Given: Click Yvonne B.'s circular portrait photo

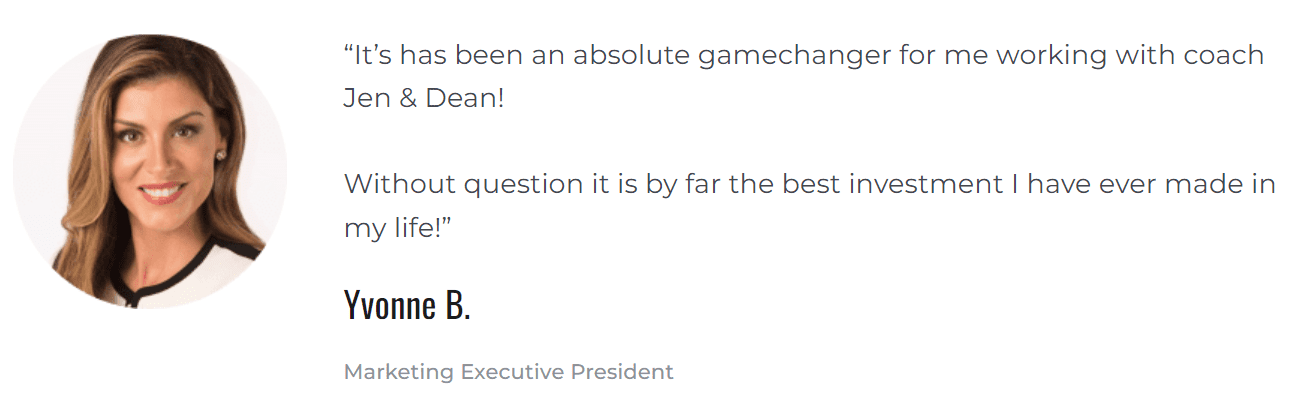Looking at the screenshot, I should click(x=150, y=172).
